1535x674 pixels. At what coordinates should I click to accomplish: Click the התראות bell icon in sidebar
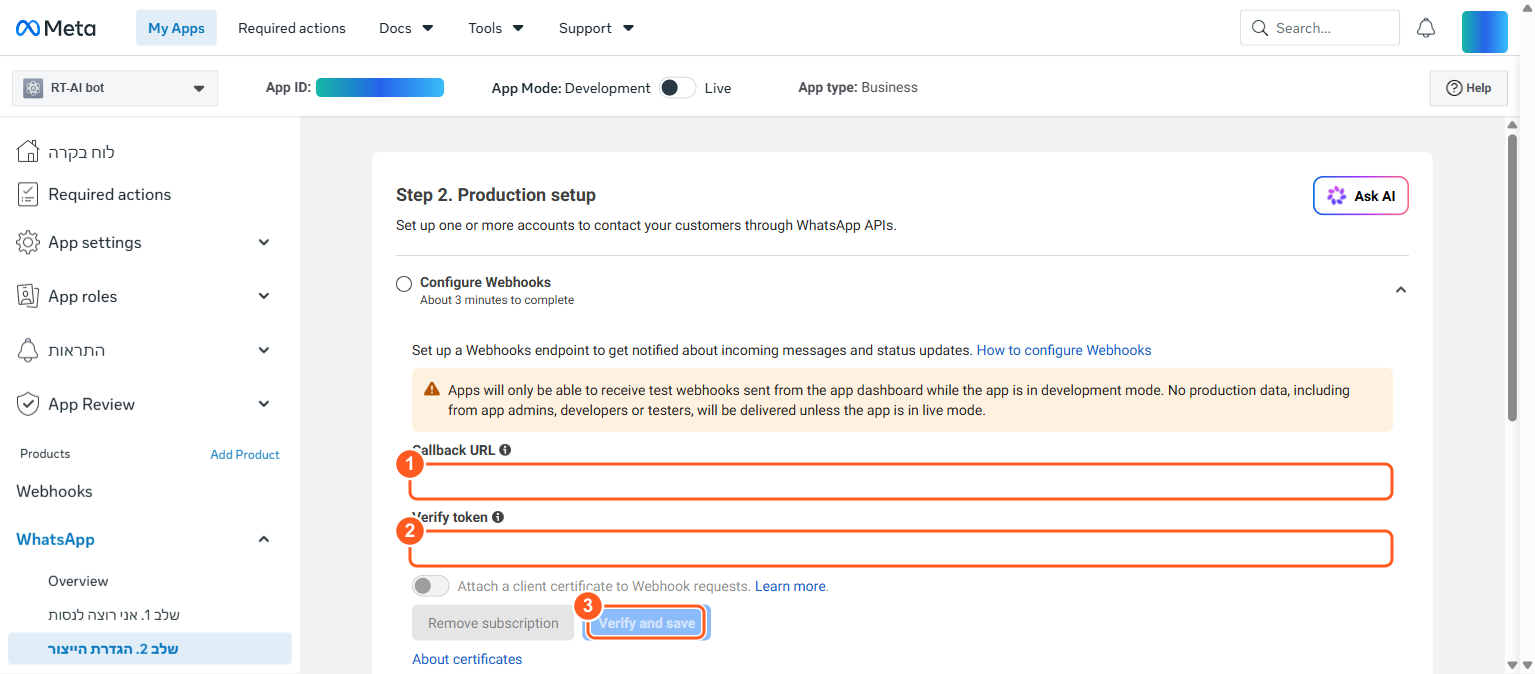click(28, 350)
